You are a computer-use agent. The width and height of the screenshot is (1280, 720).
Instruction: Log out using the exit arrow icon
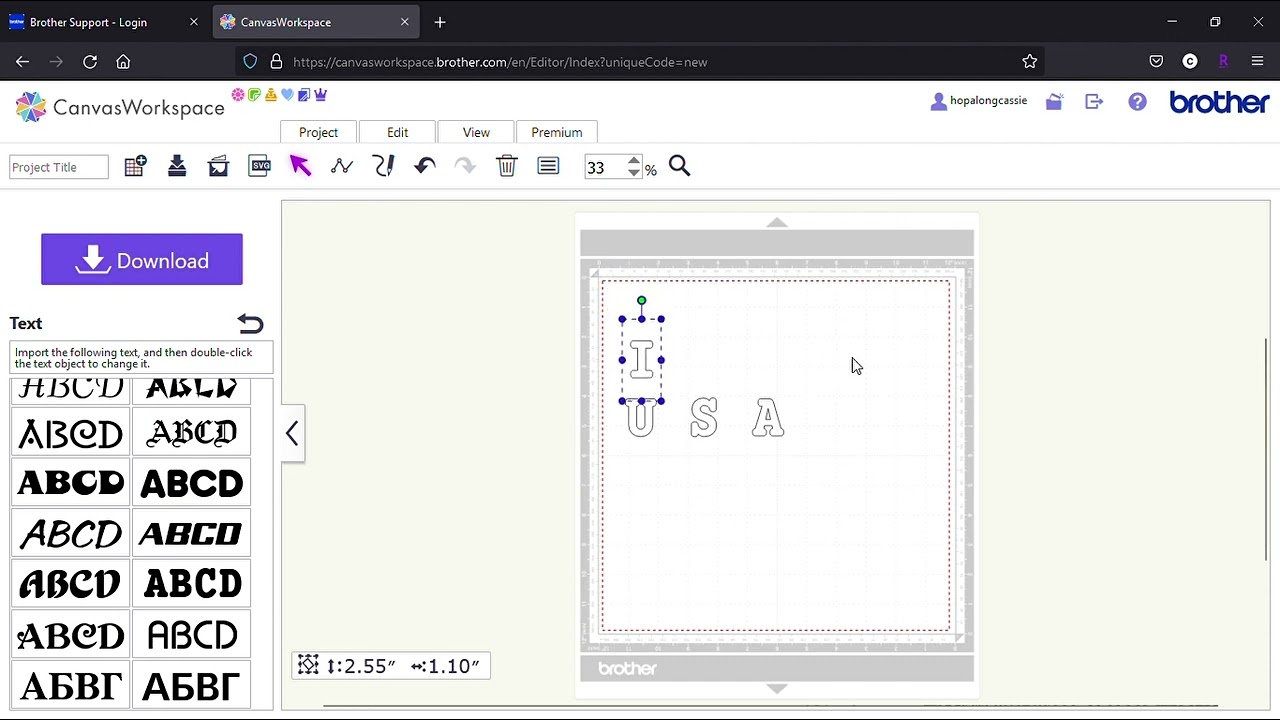tap(1094, 101)
